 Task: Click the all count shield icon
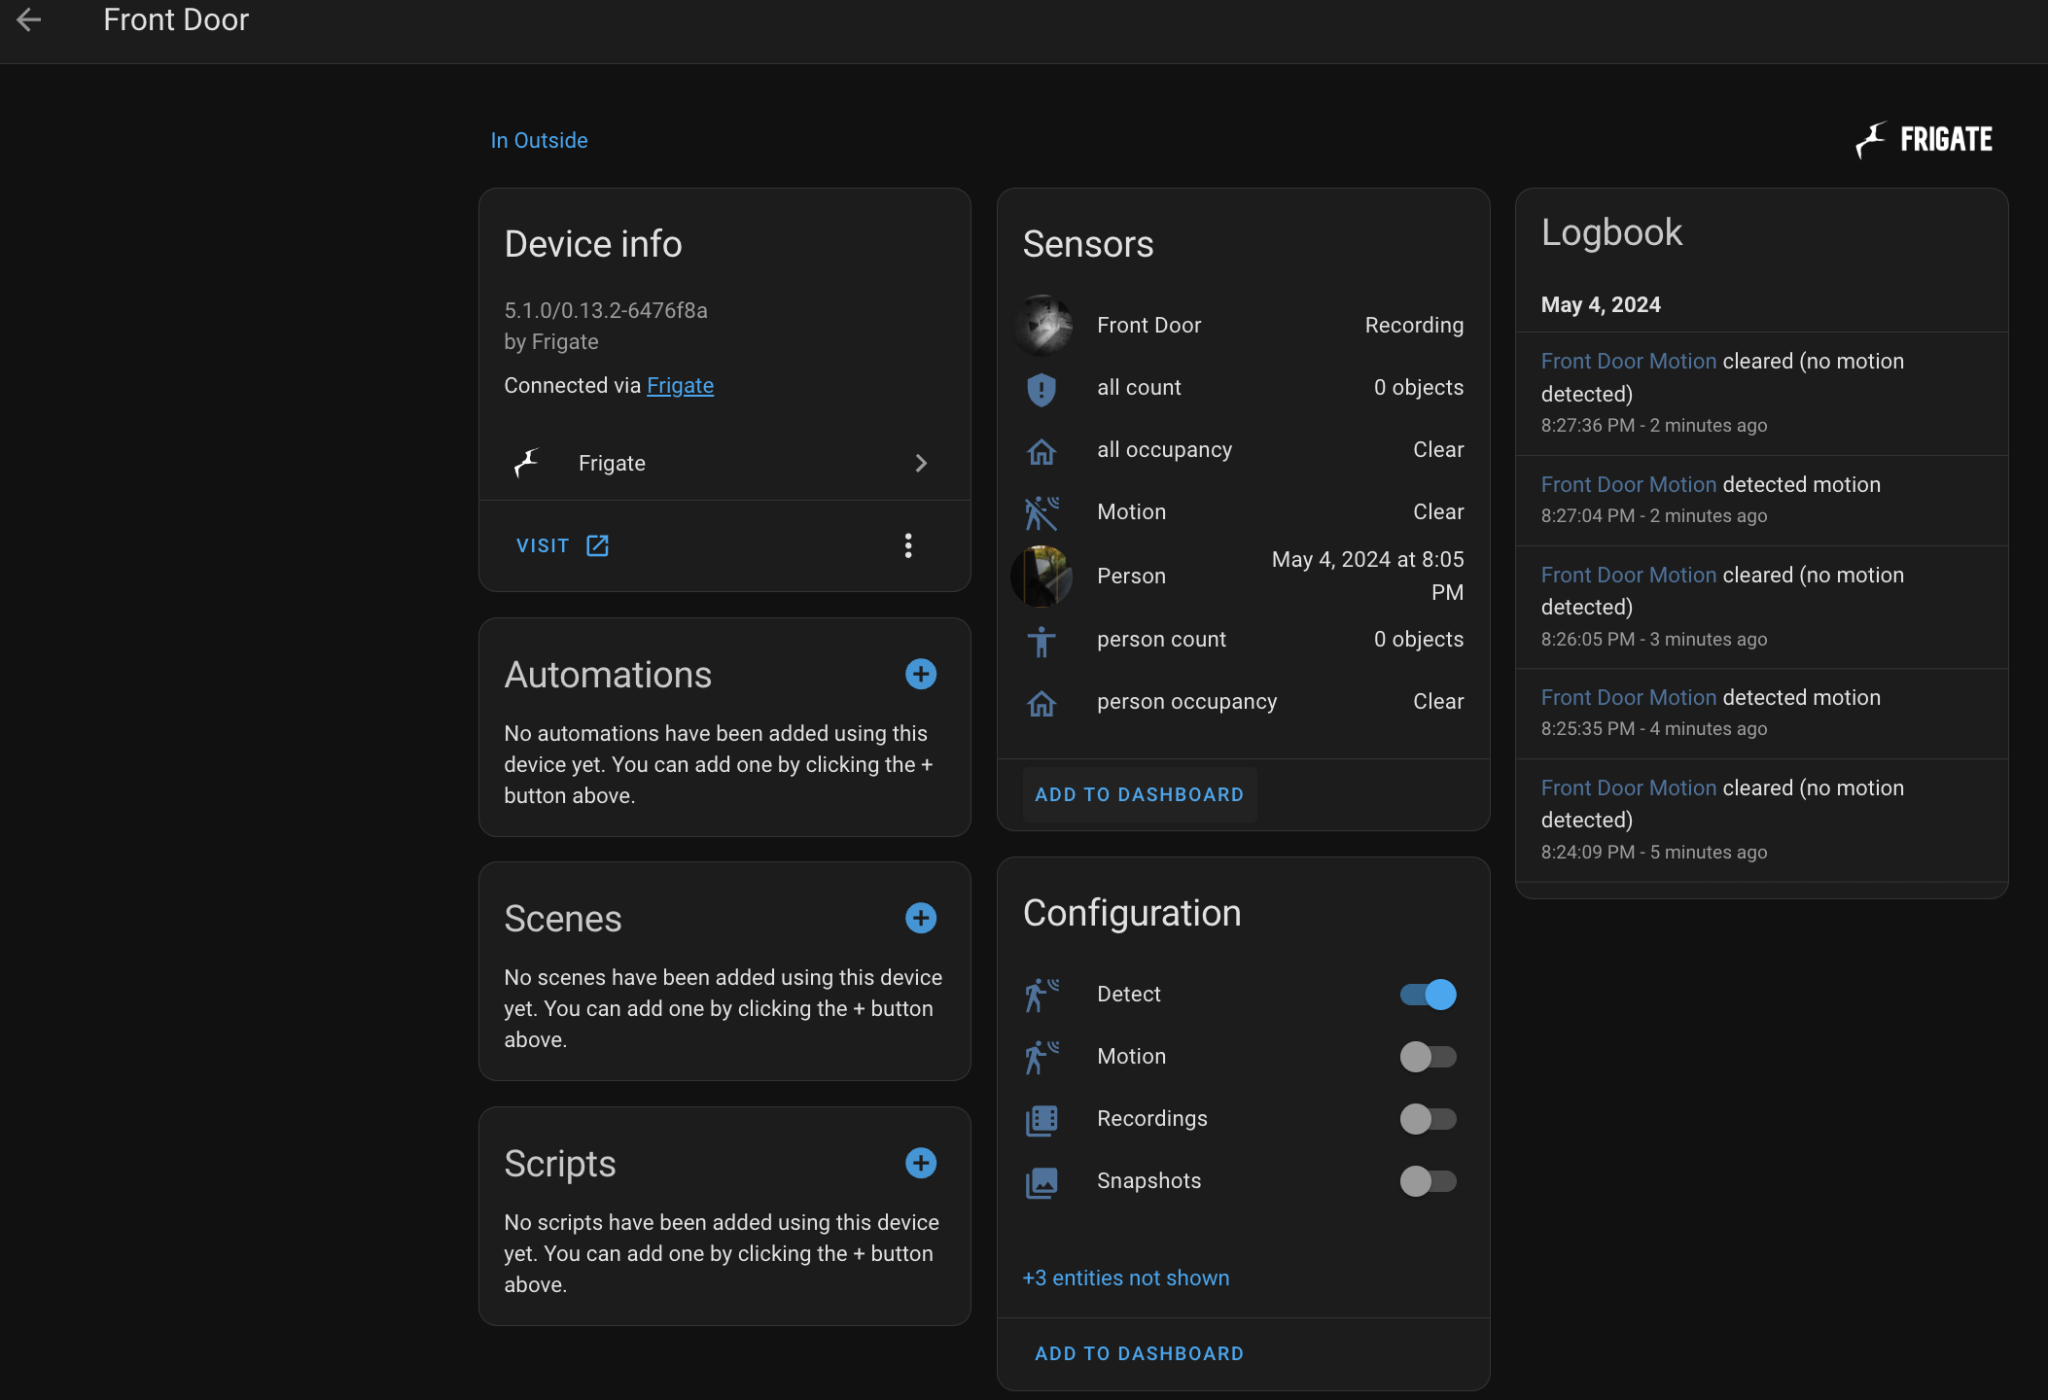pyautogui.click(x=1041, y=388)
